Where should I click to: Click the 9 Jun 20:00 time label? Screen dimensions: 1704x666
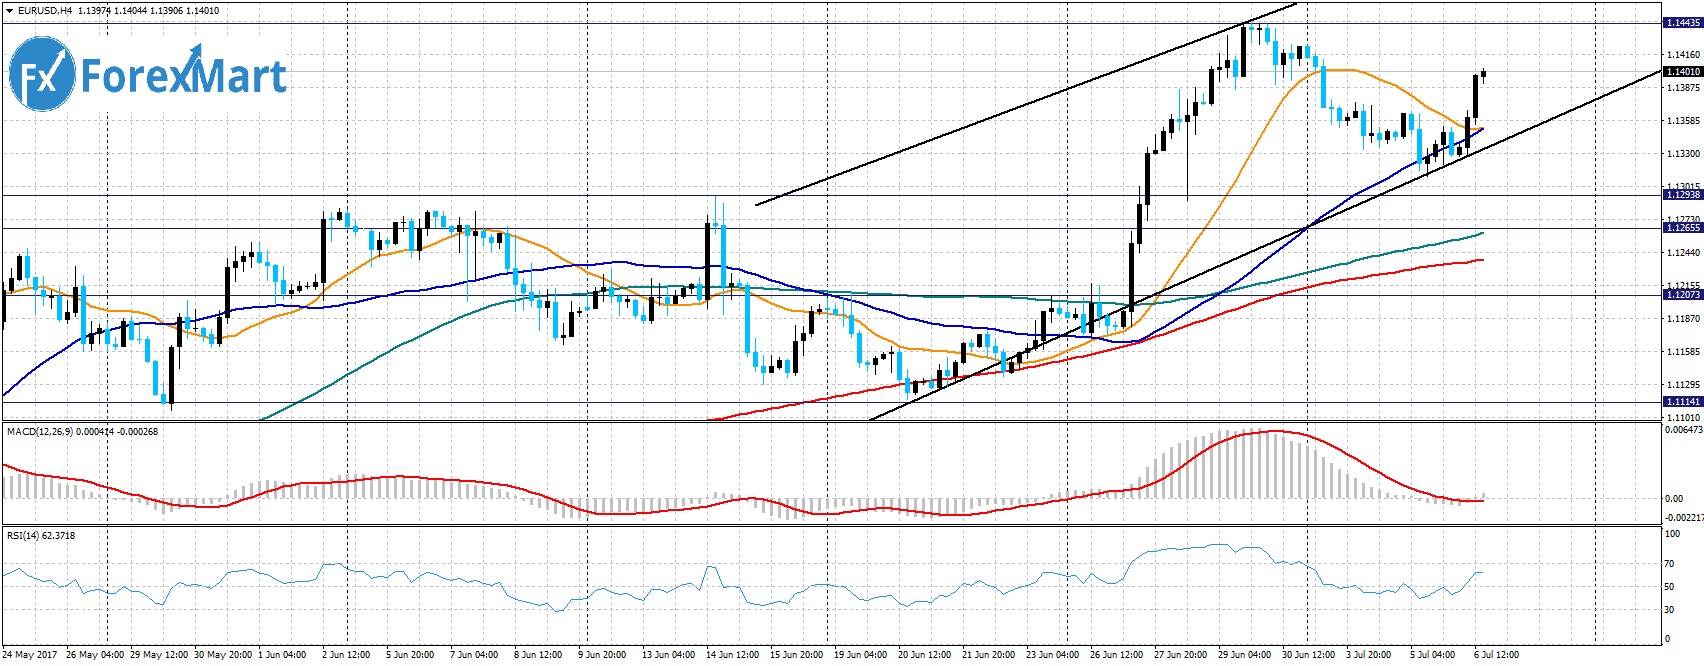[602, 655]
